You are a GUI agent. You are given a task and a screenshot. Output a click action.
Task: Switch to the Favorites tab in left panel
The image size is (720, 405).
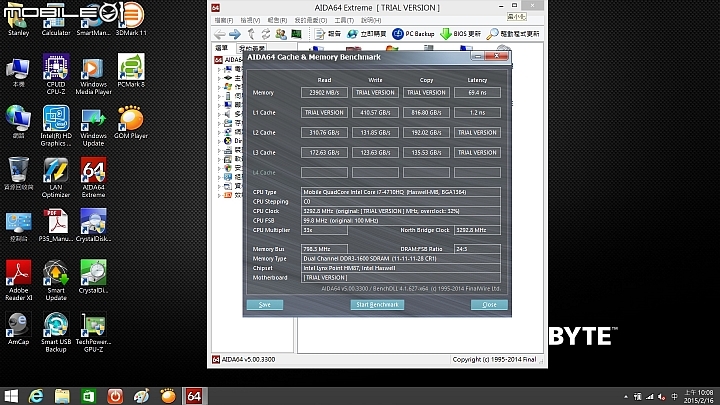coord(251,48)
